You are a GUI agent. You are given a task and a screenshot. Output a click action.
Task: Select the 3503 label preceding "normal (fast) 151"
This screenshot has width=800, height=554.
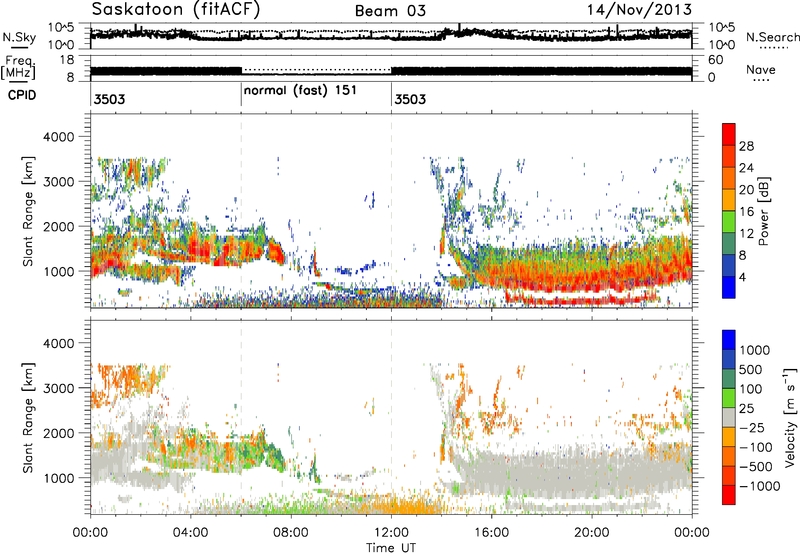pos(109,99)
